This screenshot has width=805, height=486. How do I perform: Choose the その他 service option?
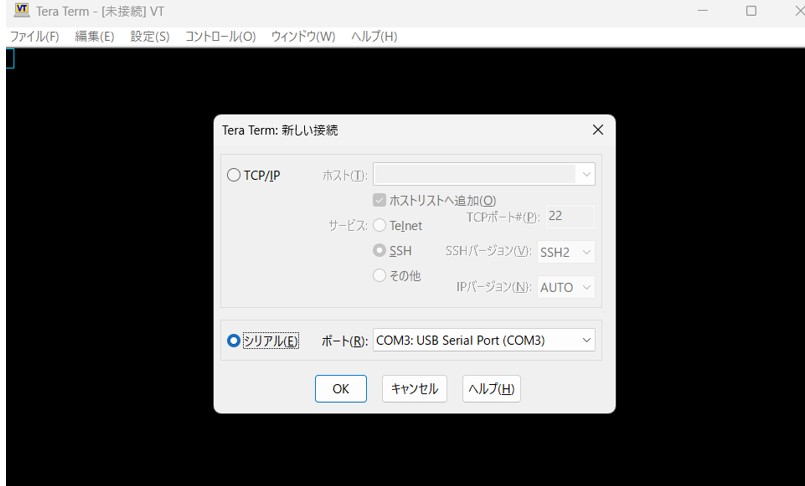379,276
